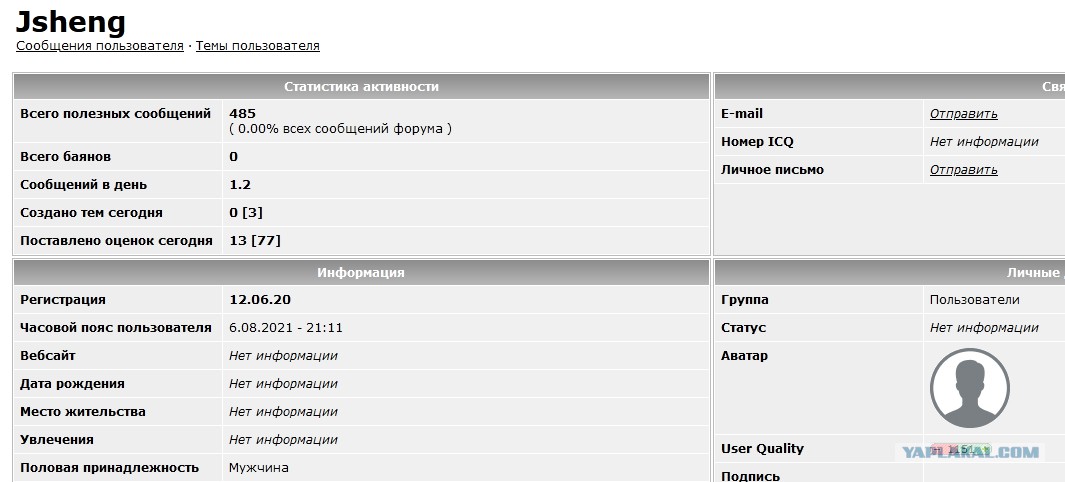Open the Темы пользователя link
1065x482 pixels.
point(257,46)
